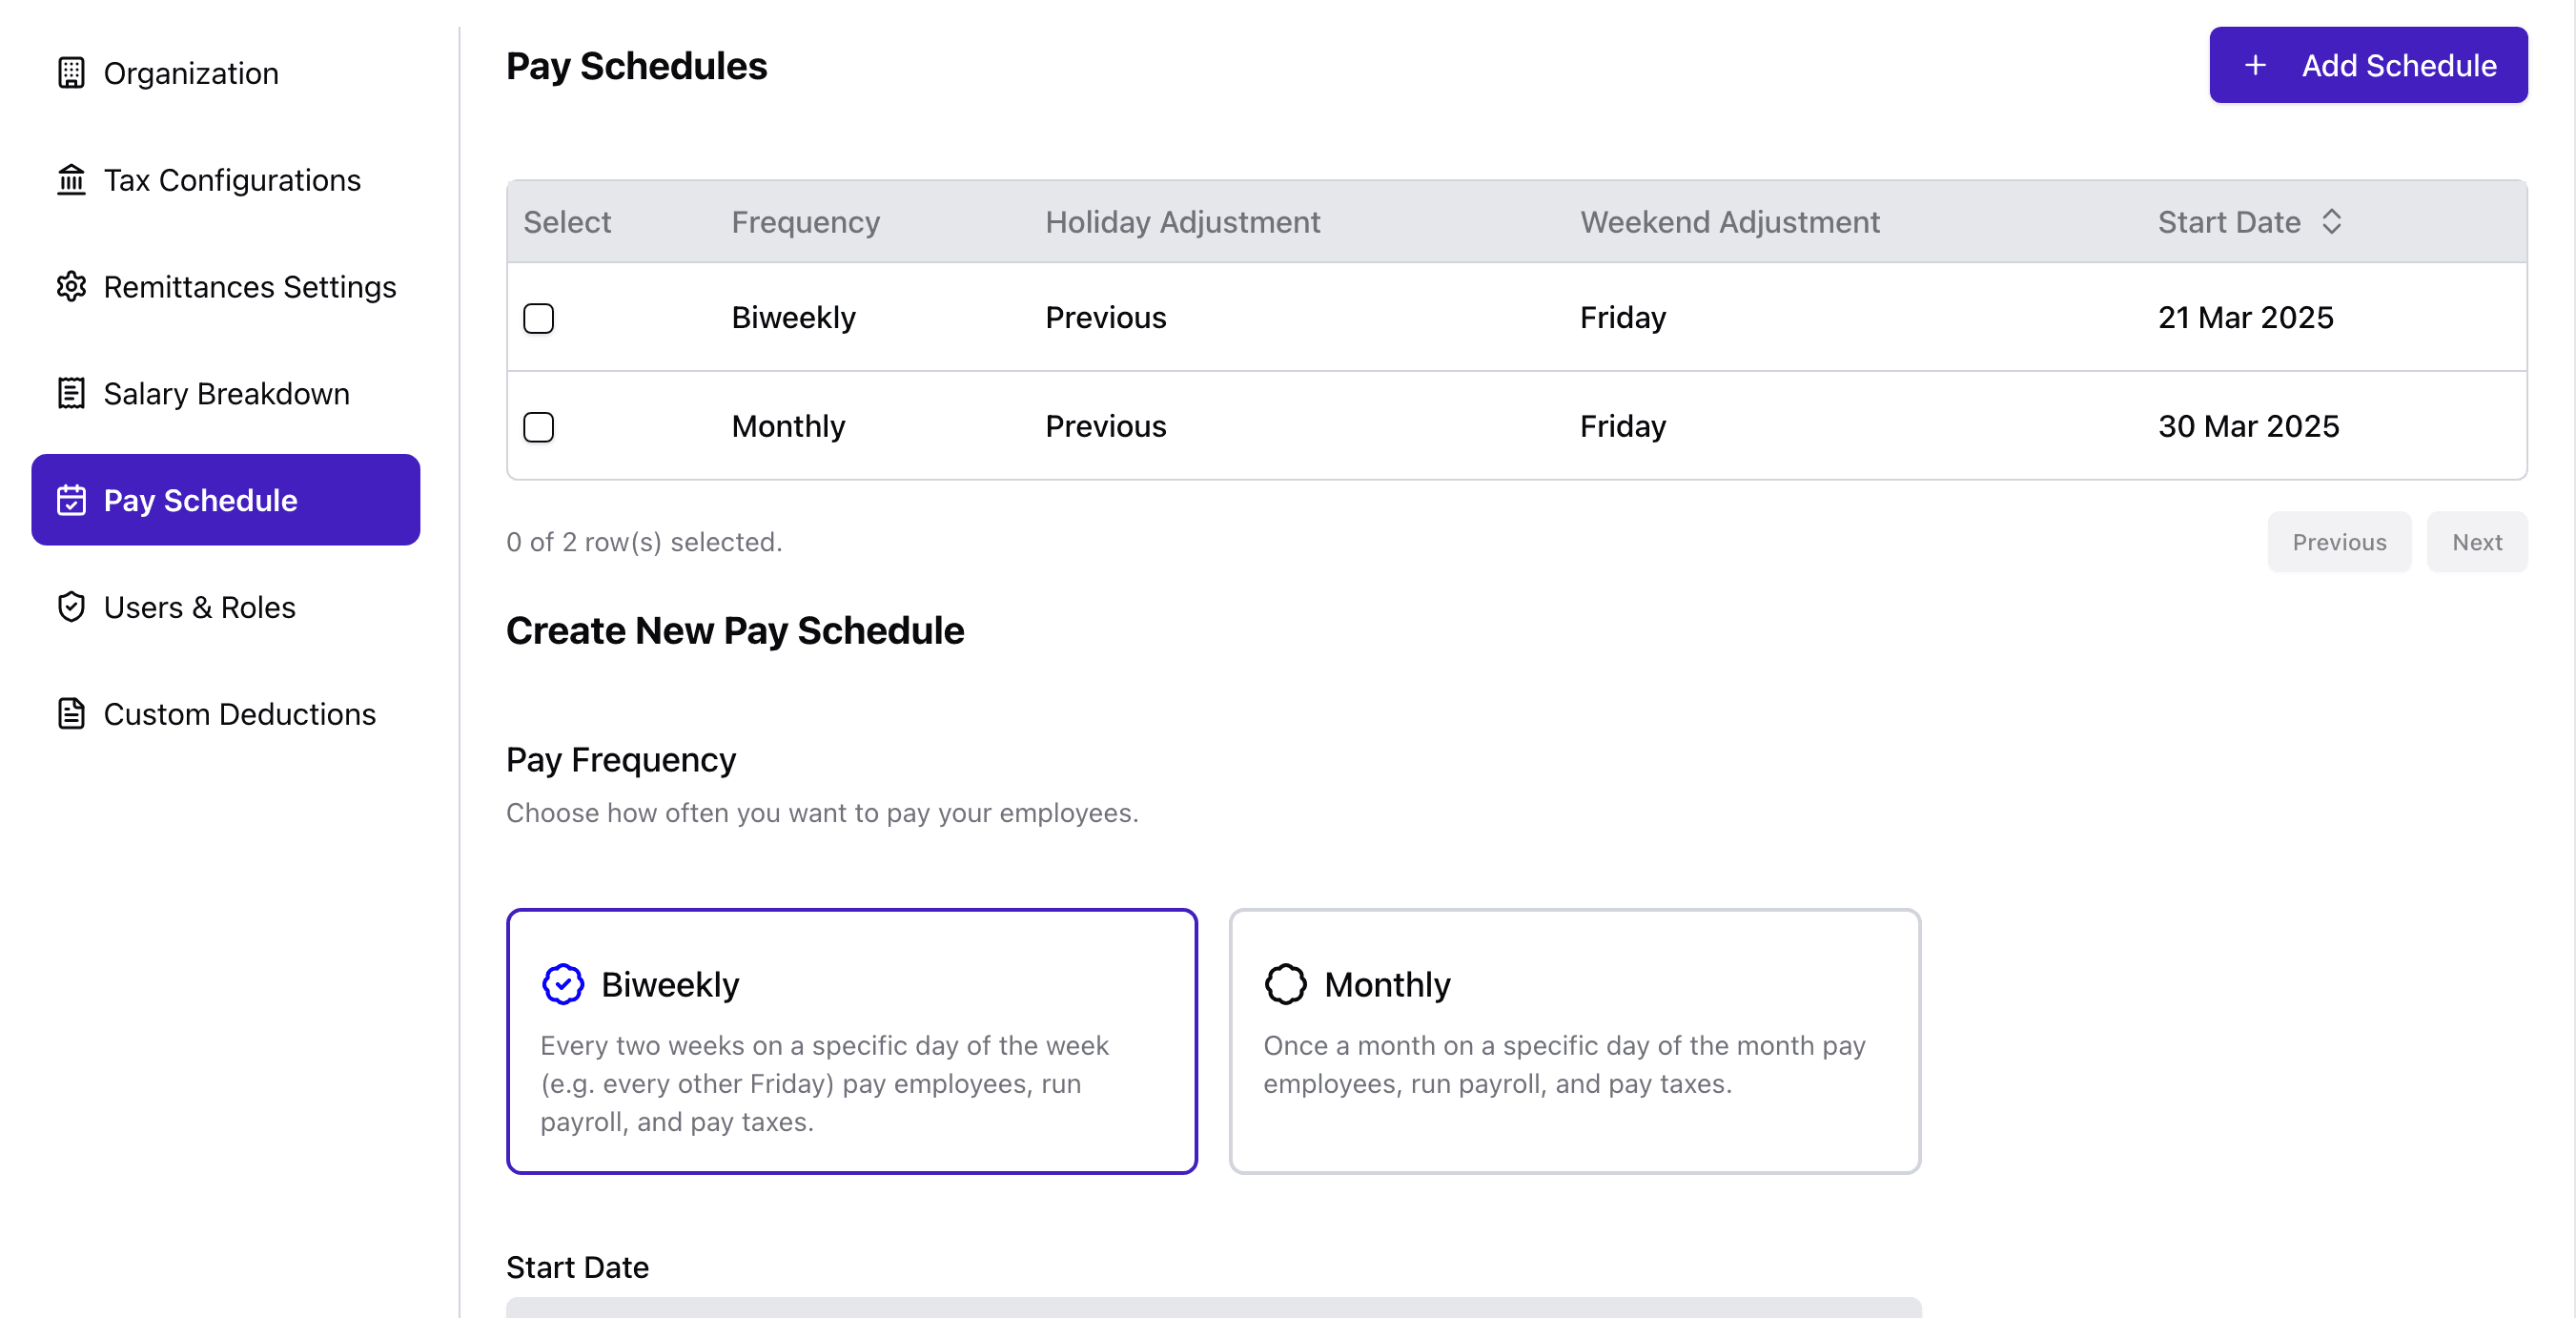Sort by Start Date using arrows
This screenshot has height=1318, width=2576.
[2331, 222]
